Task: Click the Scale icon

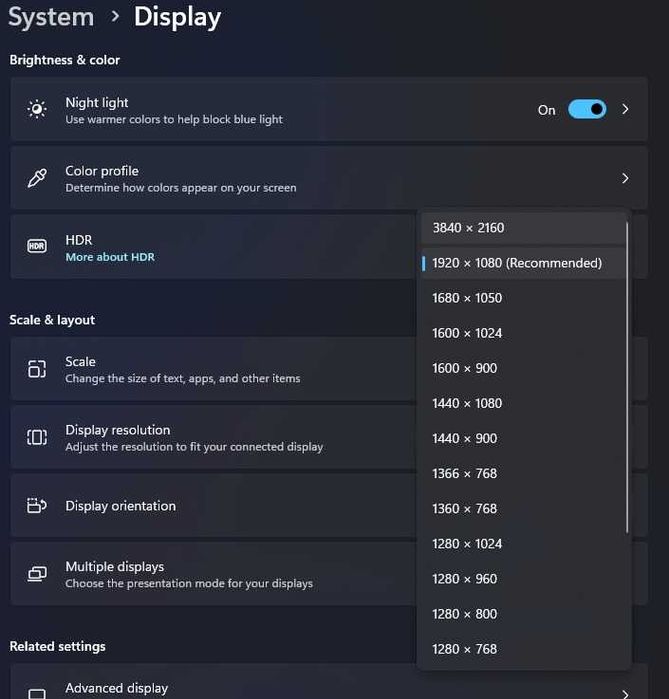Action: pos(37,369)
